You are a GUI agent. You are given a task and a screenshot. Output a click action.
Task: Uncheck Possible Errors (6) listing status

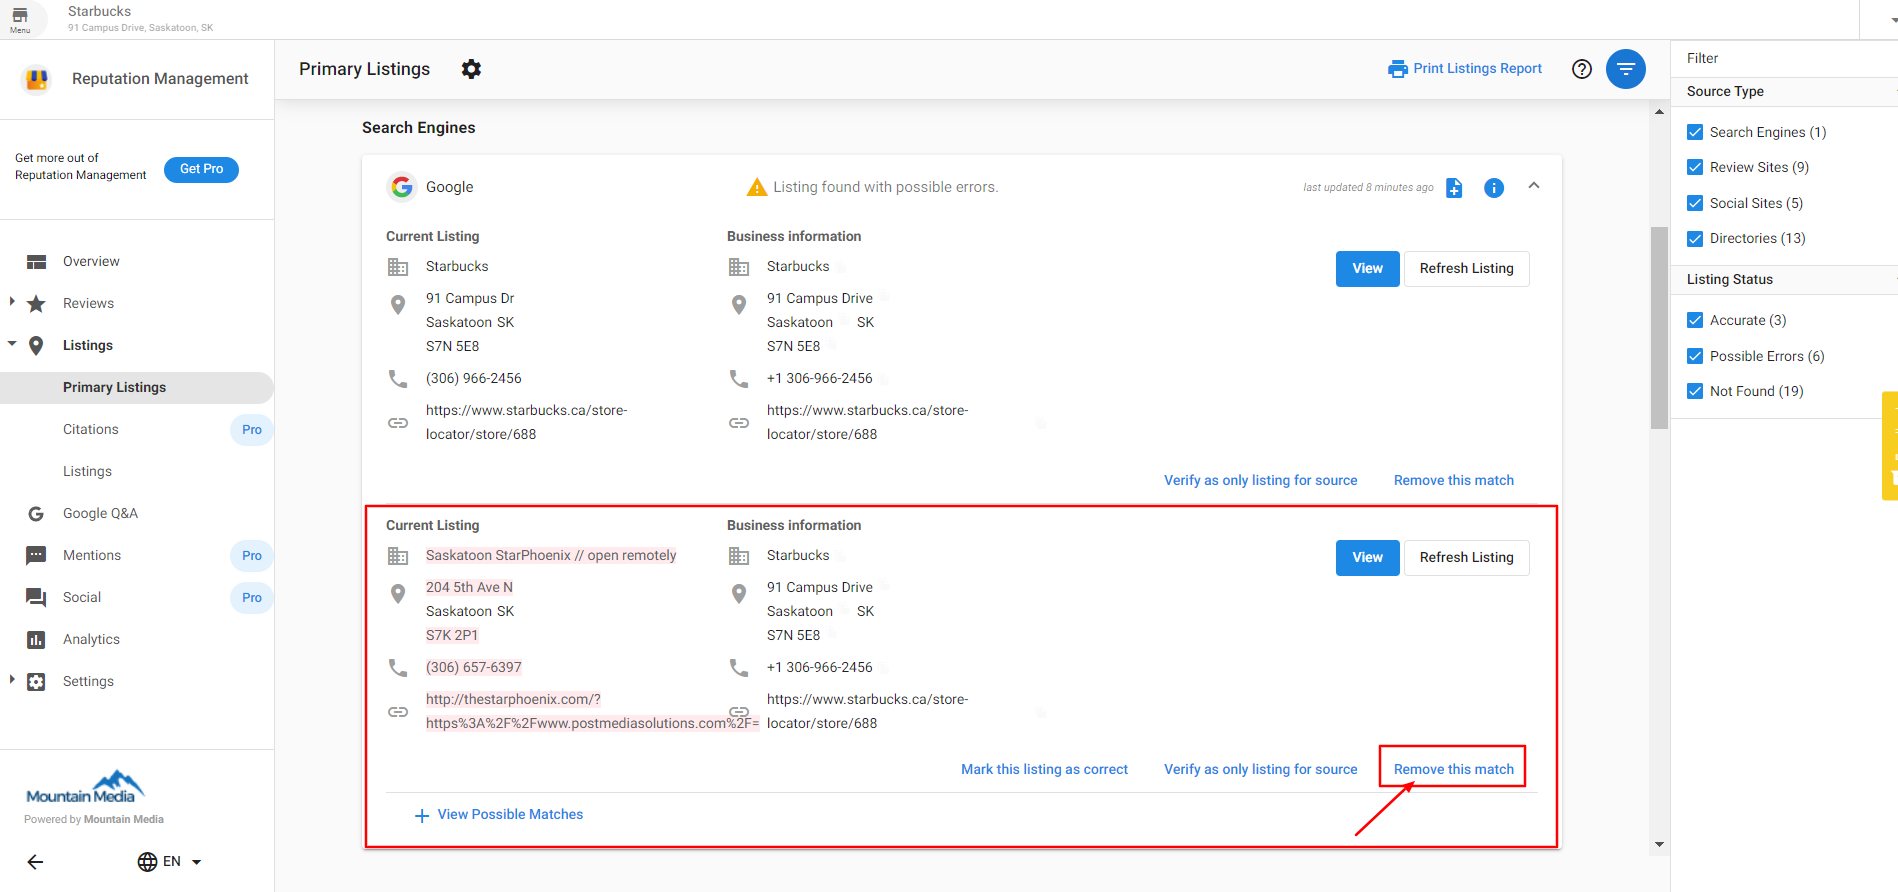[1695, 356]
